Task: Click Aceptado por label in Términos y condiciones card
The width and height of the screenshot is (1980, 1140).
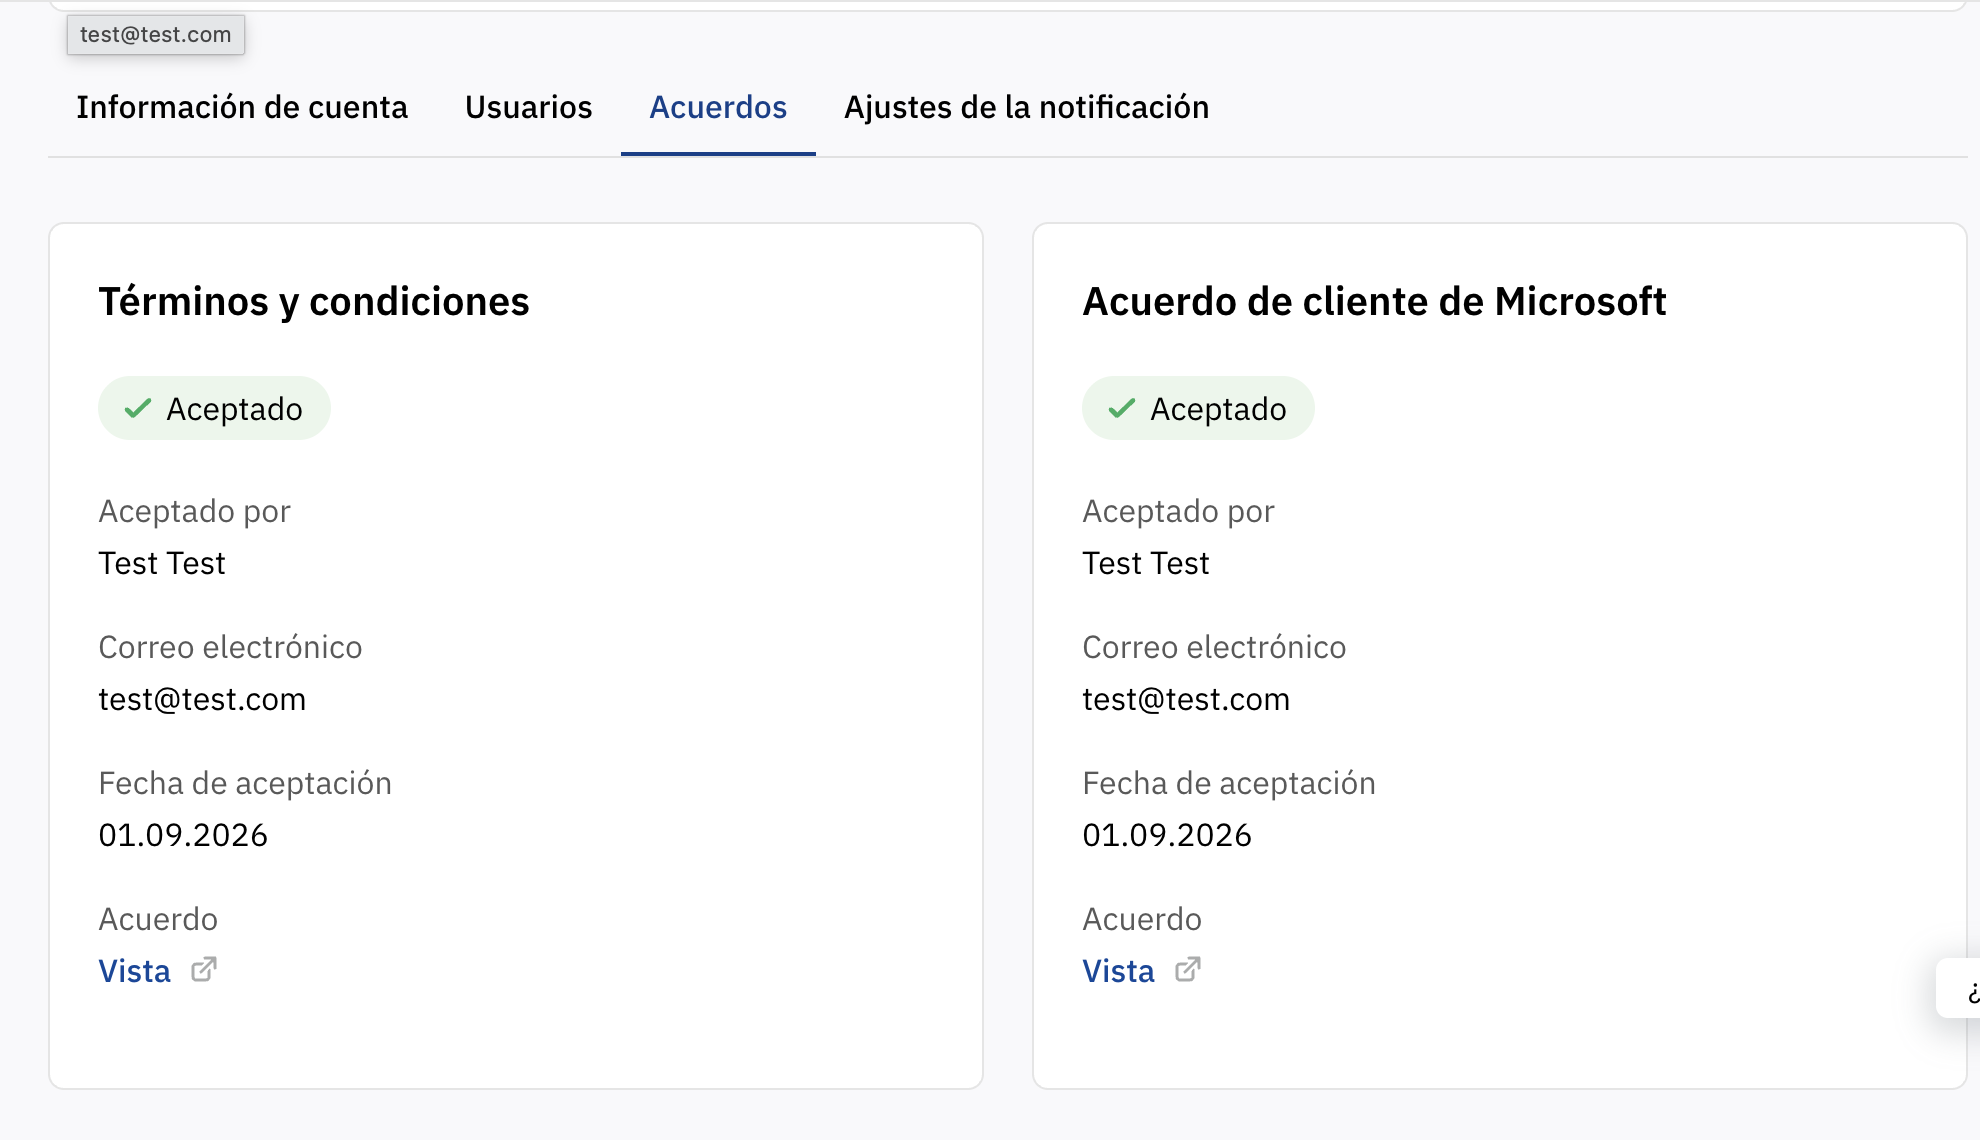Action: point(194,511)
